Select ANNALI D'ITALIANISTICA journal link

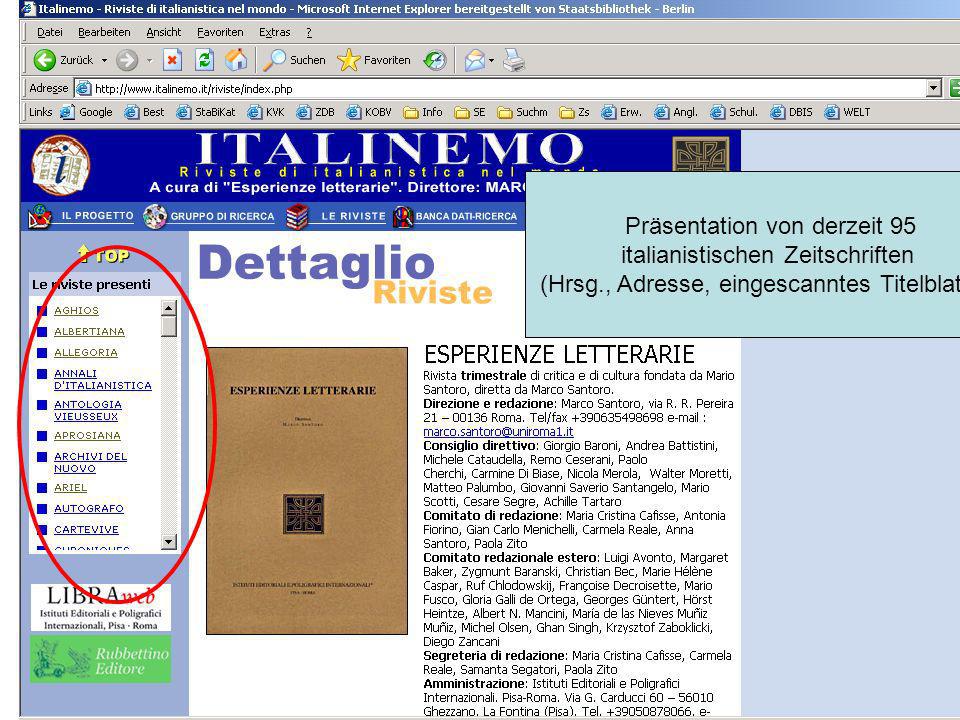pyautogui.click(x=103, y=380)
